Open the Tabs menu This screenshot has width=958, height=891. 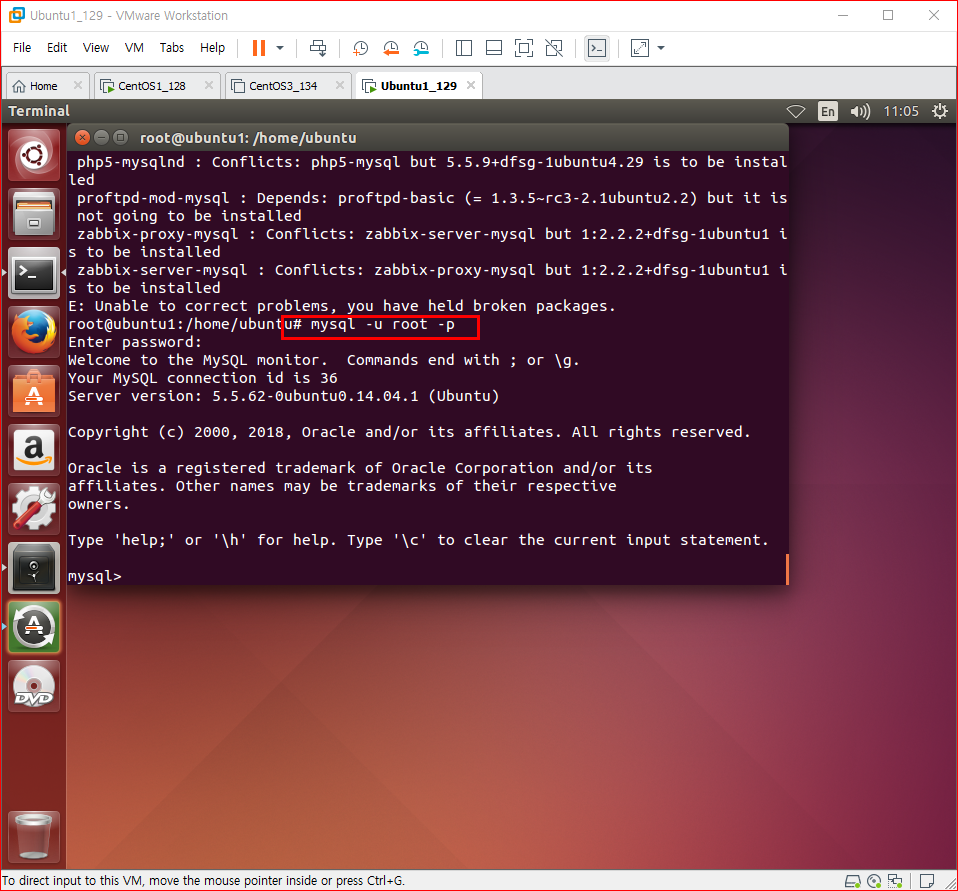172,48
